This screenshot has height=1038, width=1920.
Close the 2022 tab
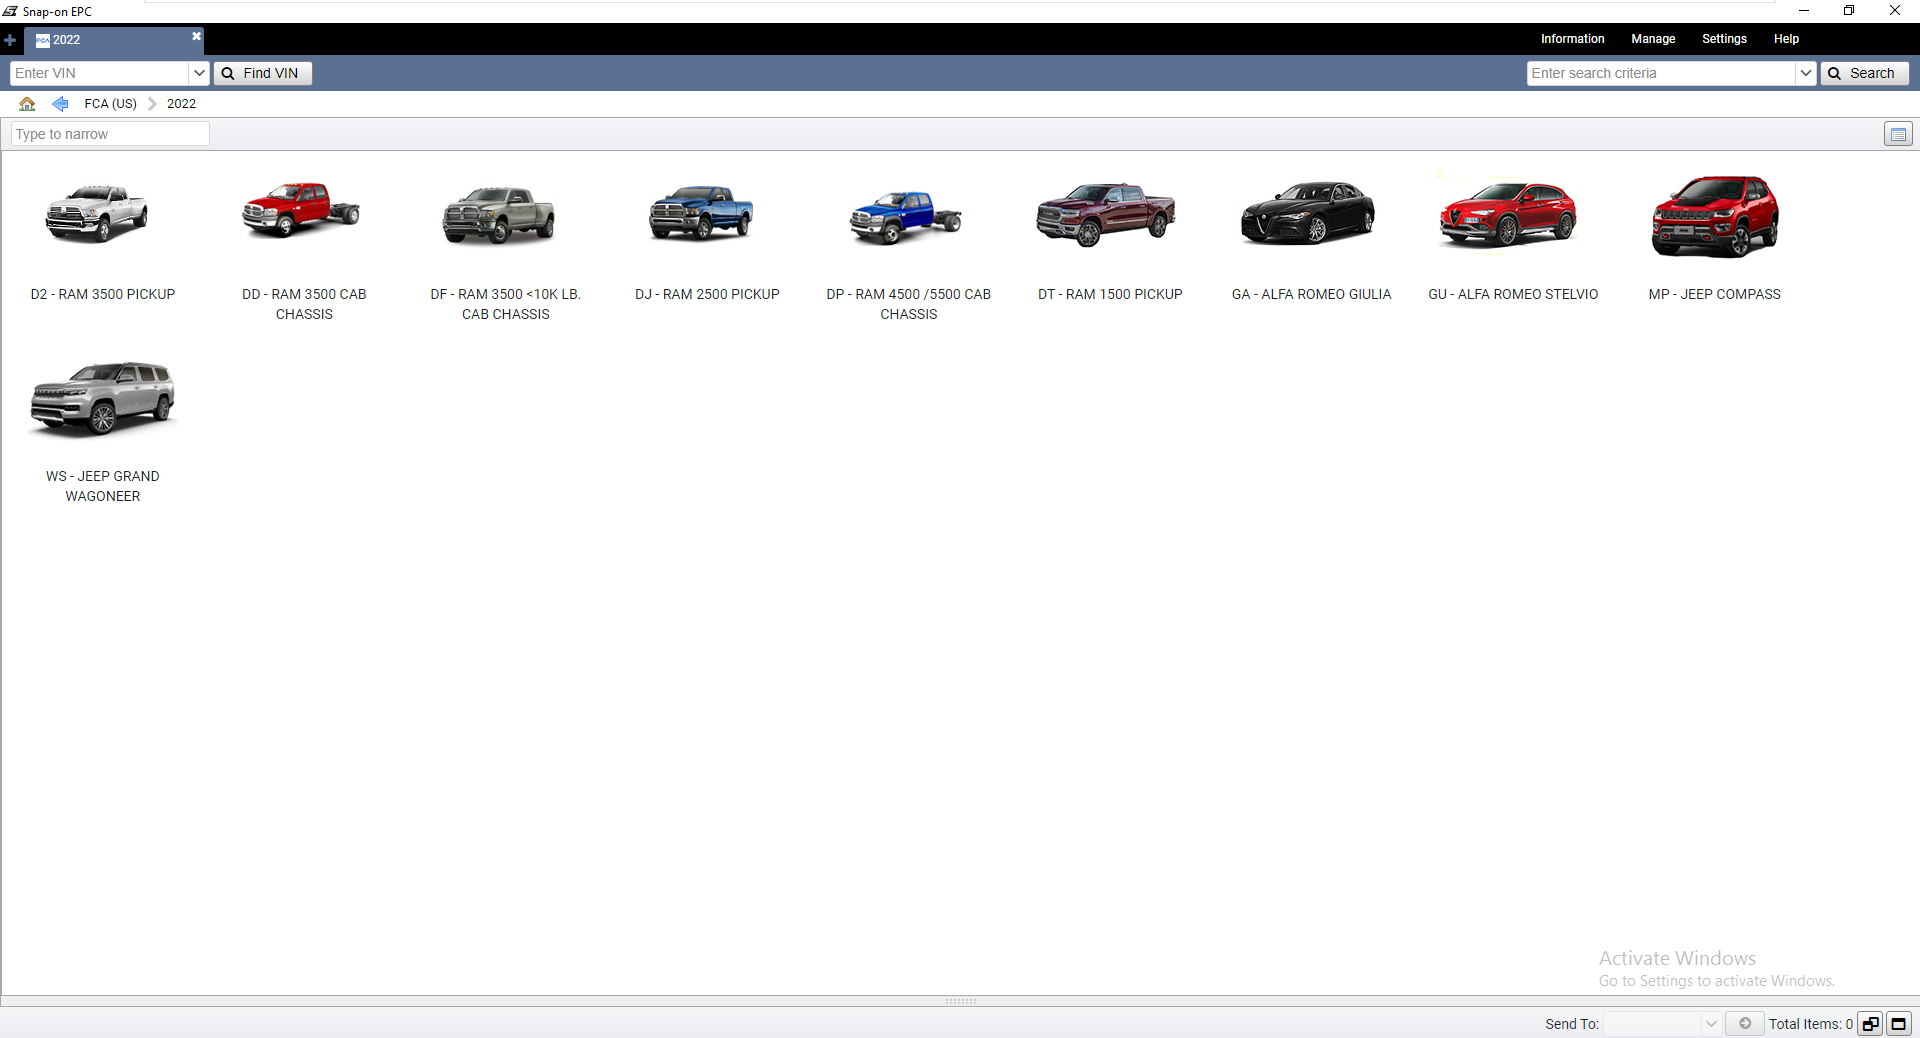pos(196,36)
